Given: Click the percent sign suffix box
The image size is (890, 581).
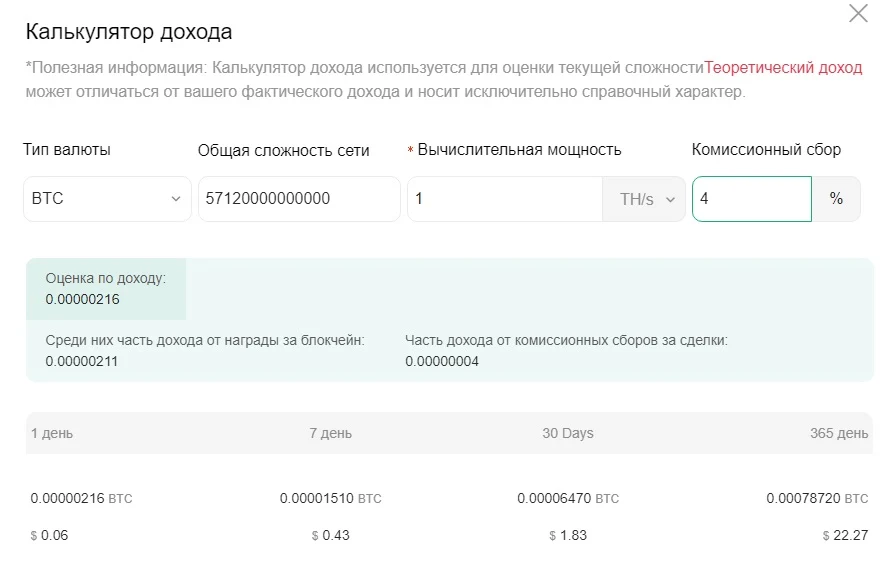Looking at the screenshot, I should pos(836,199).
